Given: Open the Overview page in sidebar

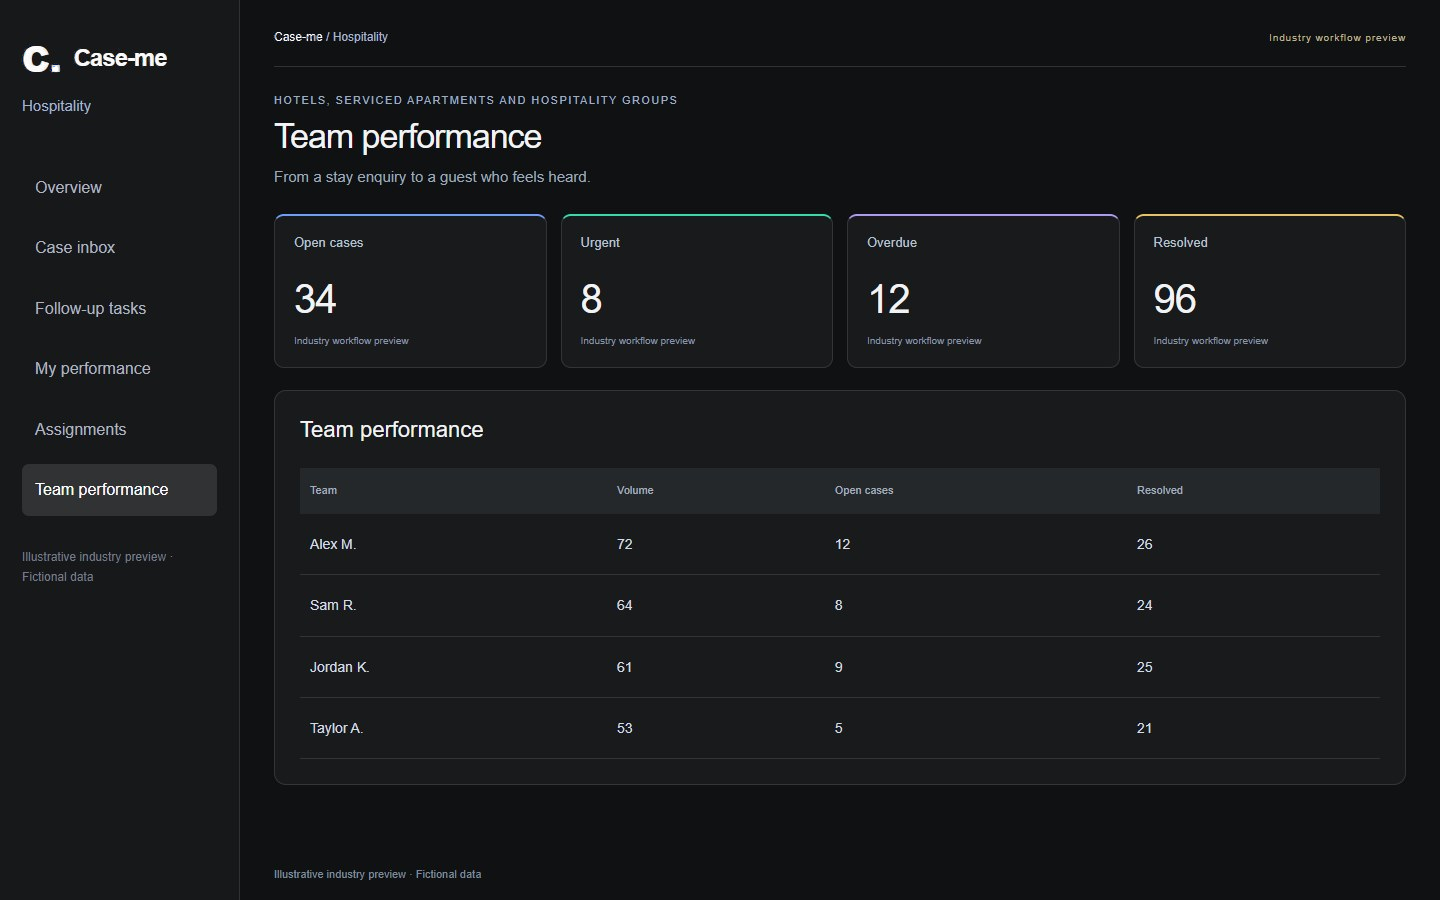Looking at the screenshot, I should tap(119, 187).
